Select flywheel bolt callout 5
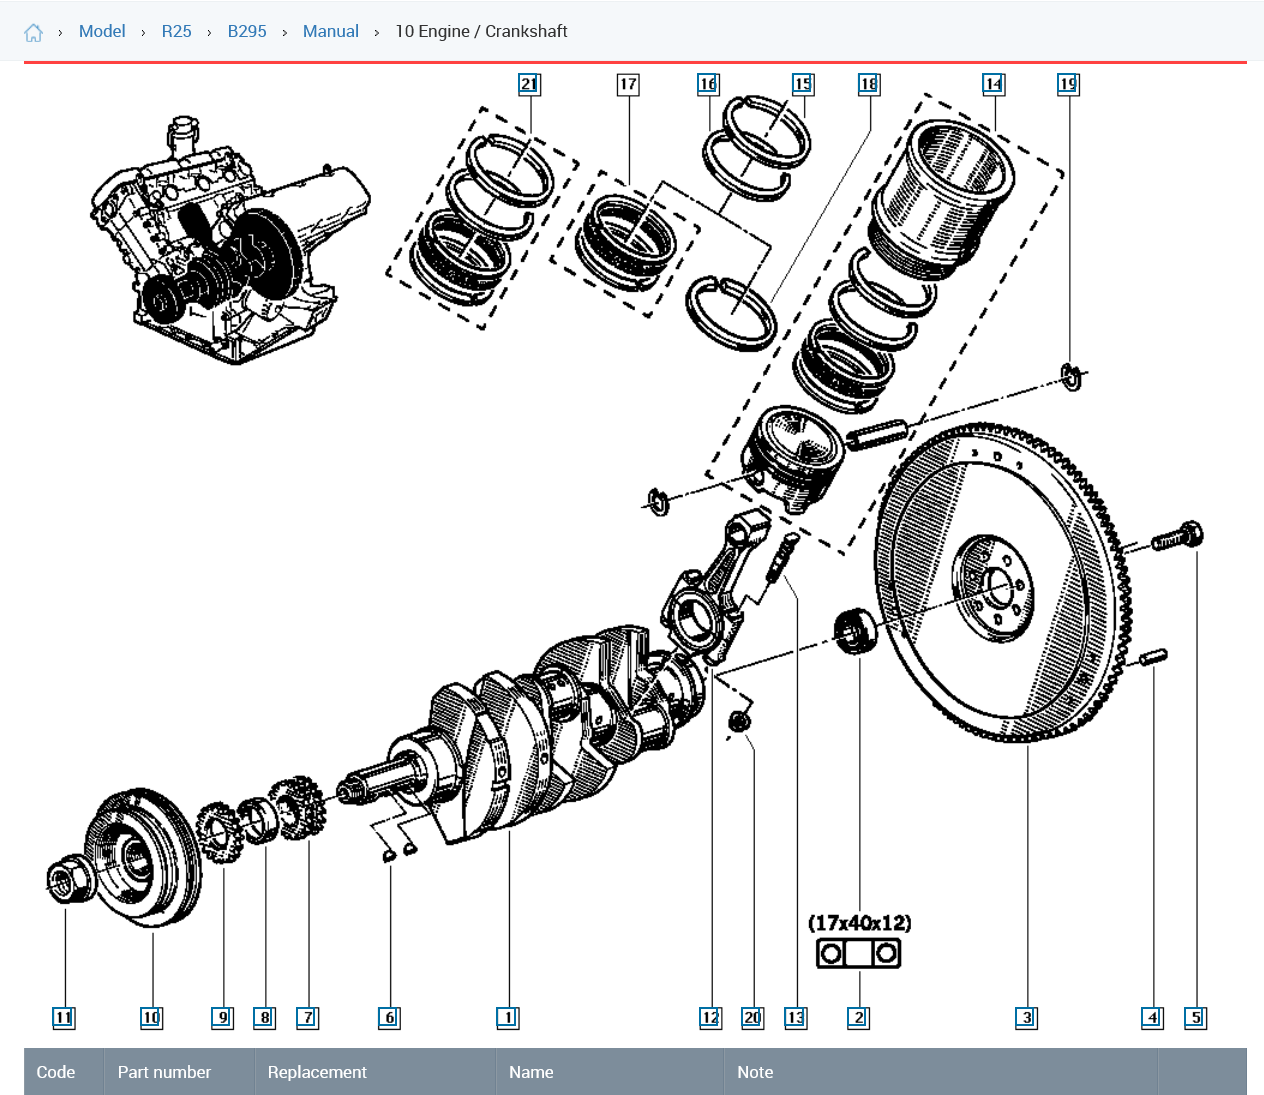The height and width of the screenshot is (1095, 1264). click(x=1195, y=1017)
